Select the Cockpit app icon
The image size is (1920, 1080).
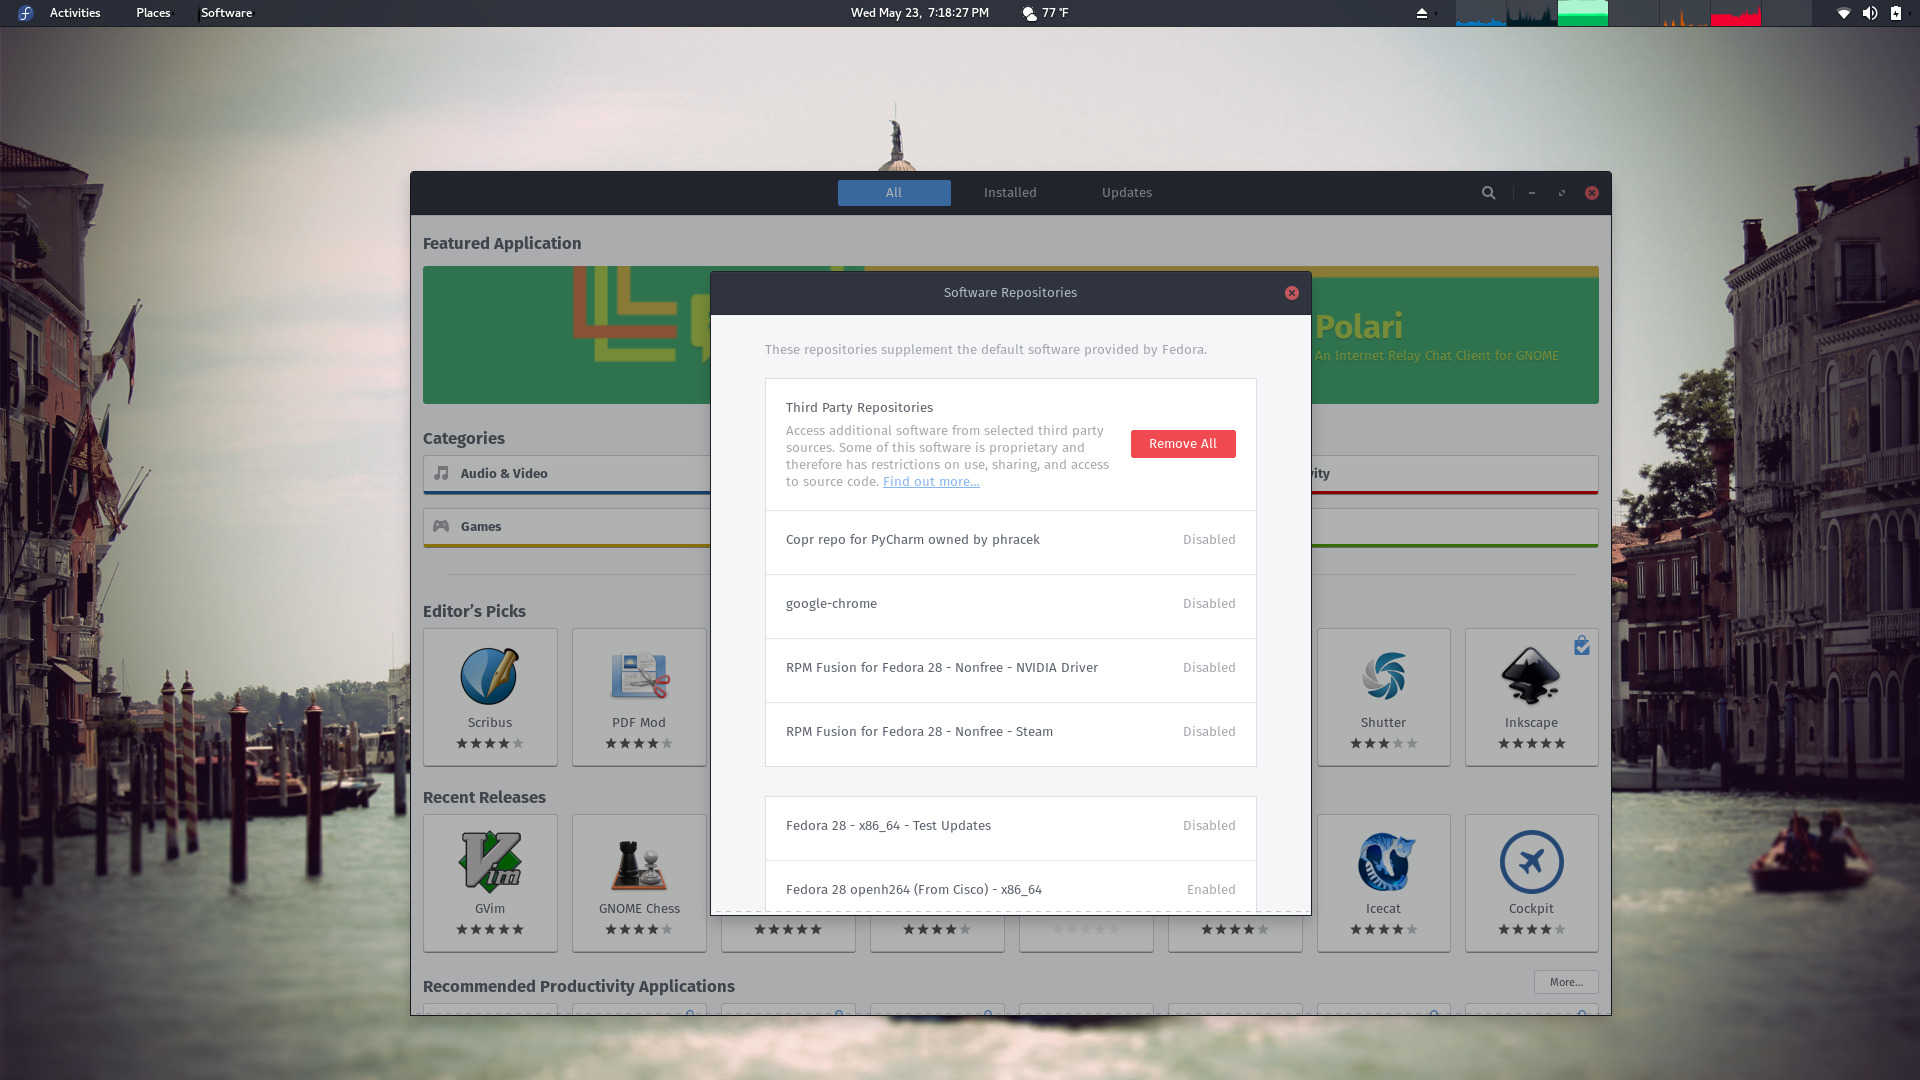1531,862
